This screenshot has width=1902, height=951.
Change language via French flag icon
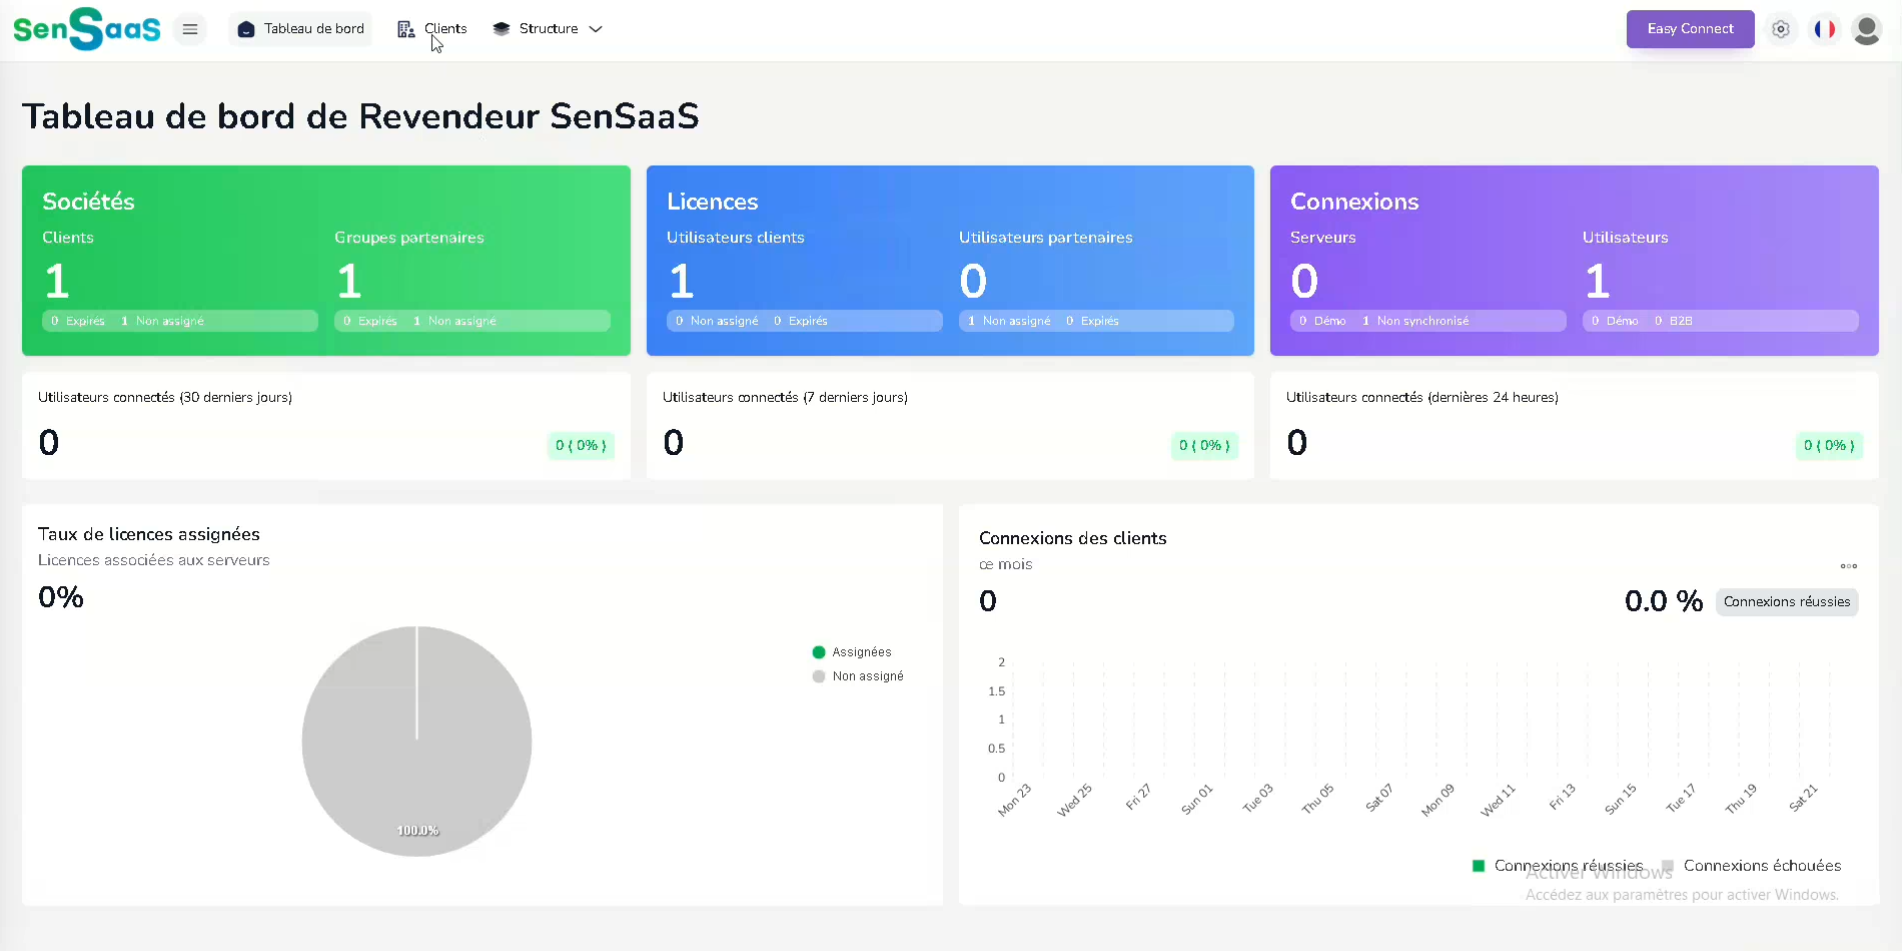tap(1825, 29)
